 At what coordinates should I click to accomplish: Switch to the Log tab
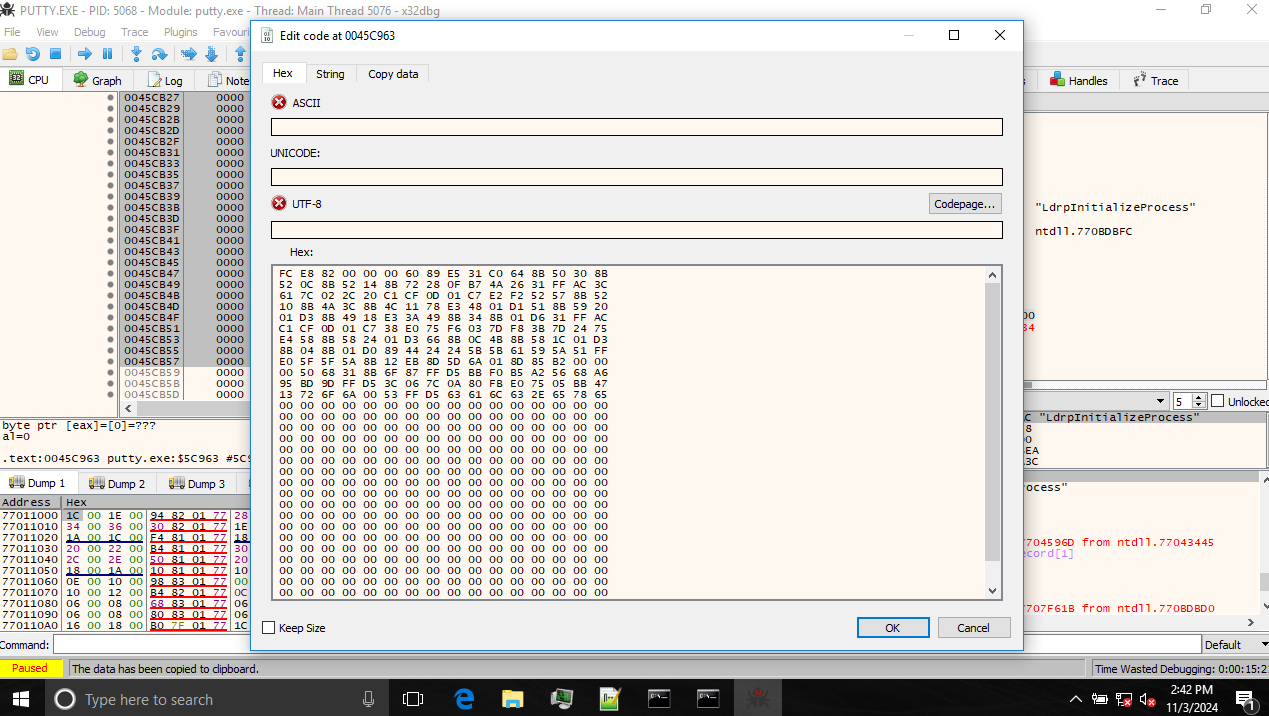pos(165,80)
